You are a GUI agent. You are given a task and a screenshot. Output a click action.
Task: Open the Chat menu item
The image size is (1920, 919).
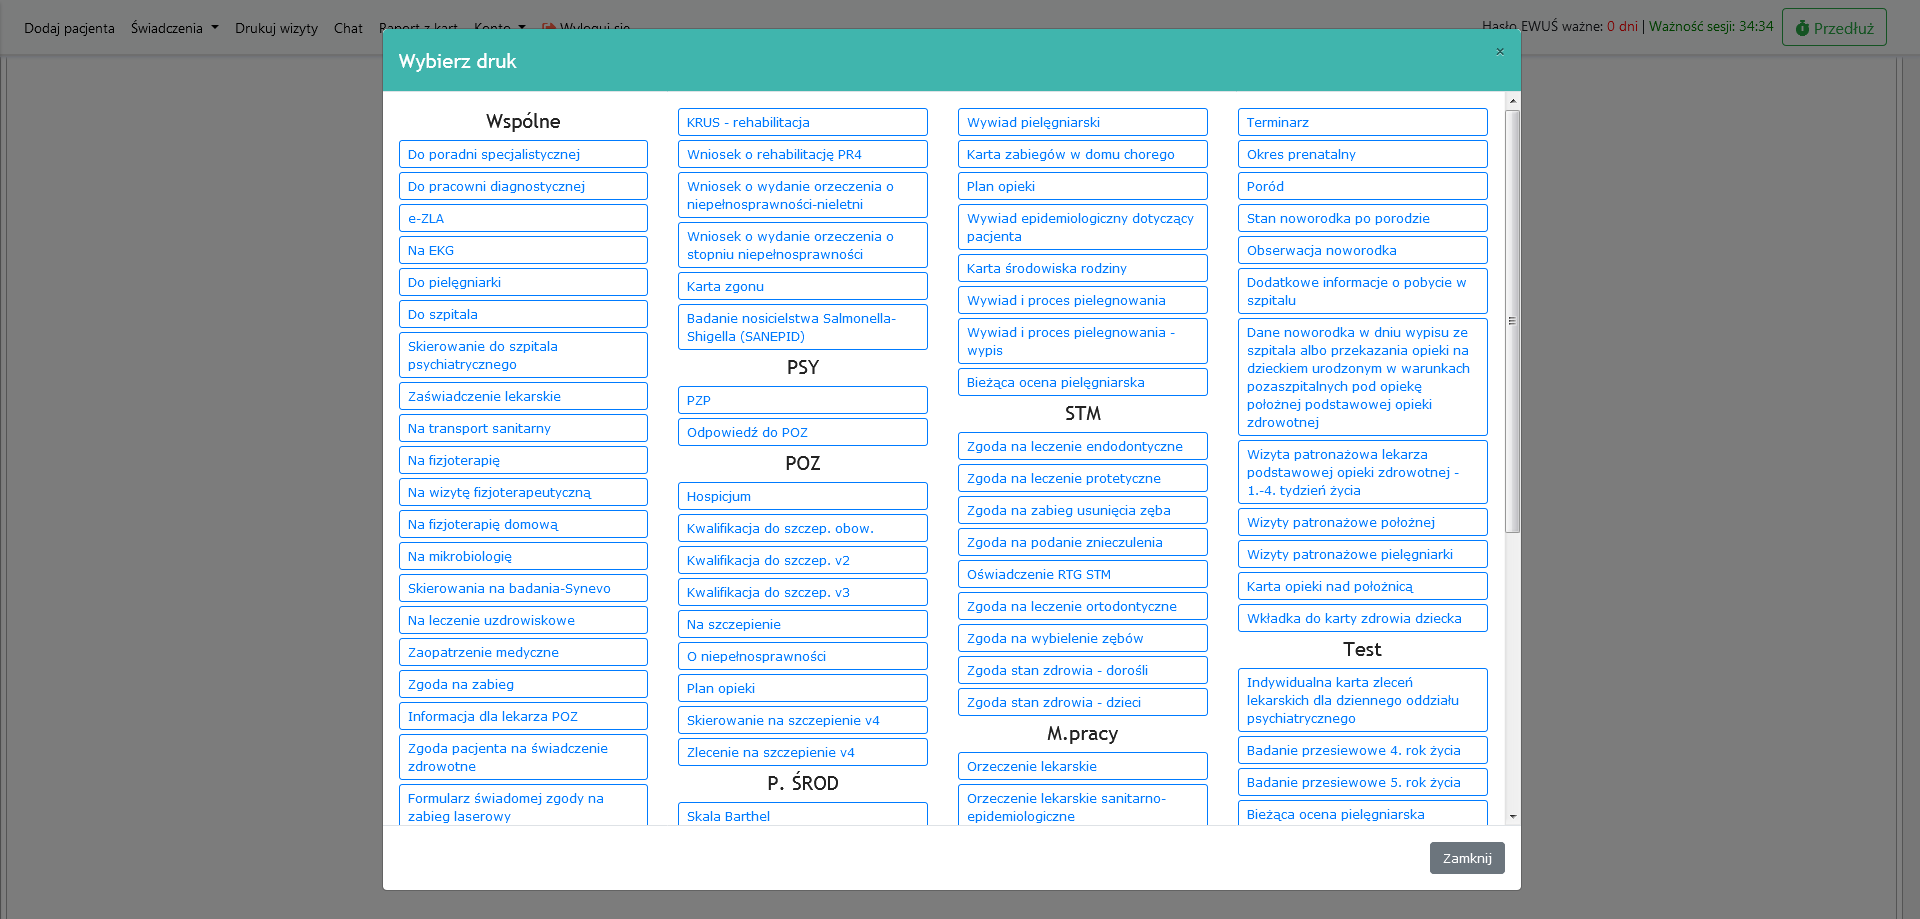[x=348, y=28]
